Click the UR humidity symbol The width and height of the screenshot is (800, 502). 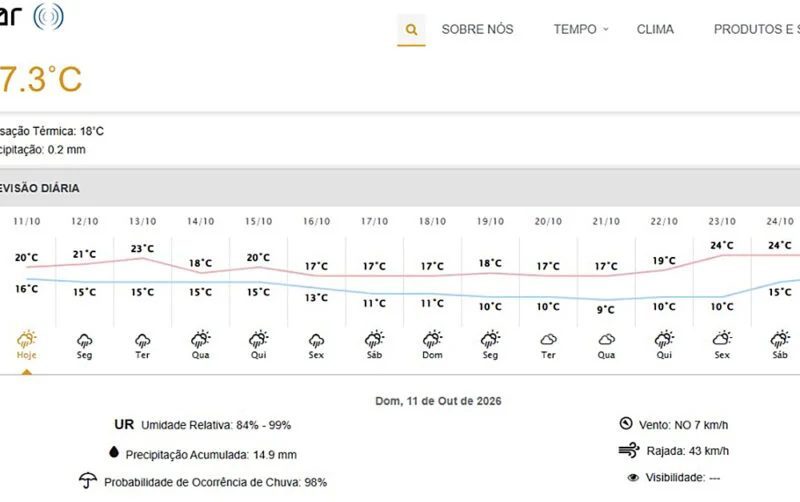click(124, 424)
